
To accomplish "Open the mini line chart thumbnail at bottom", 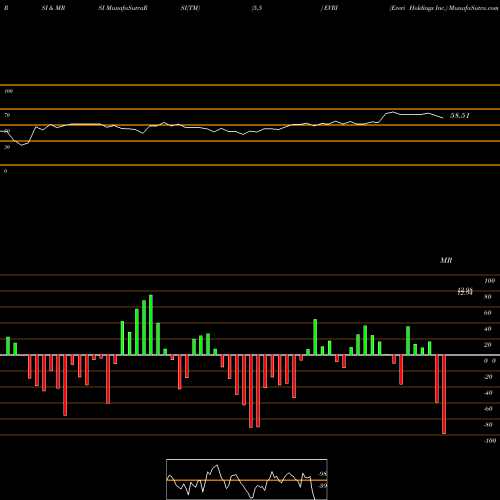I will tap(247, 479).
